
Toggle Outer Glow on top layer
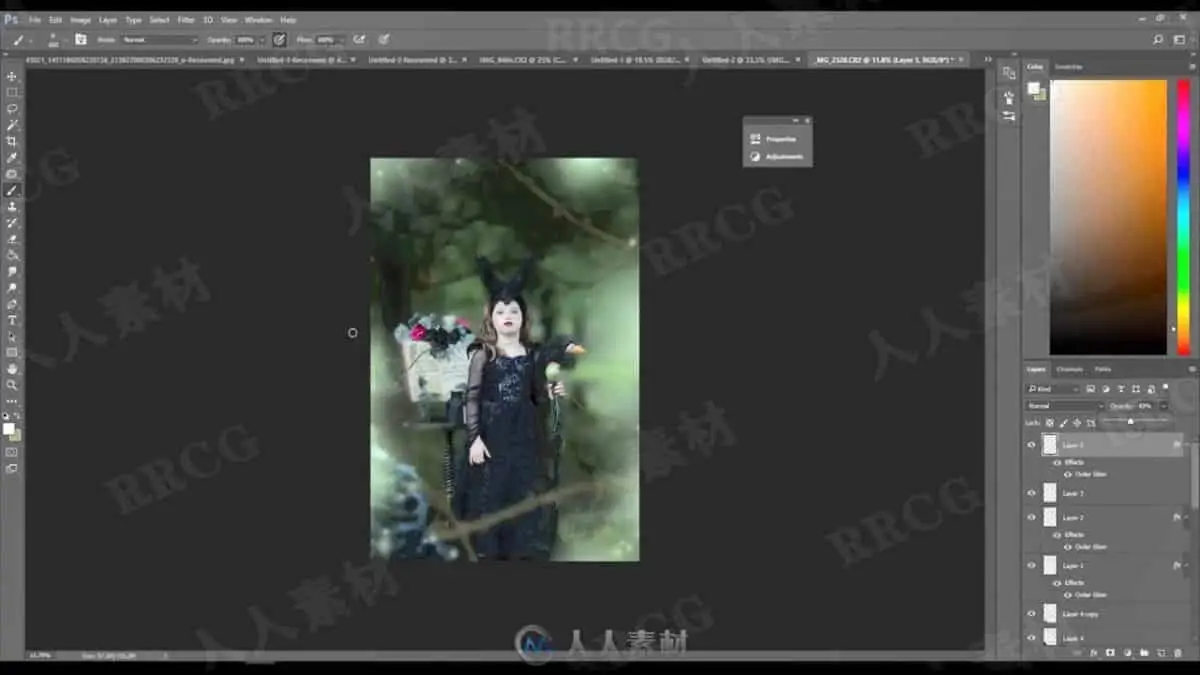(1067, 474)
